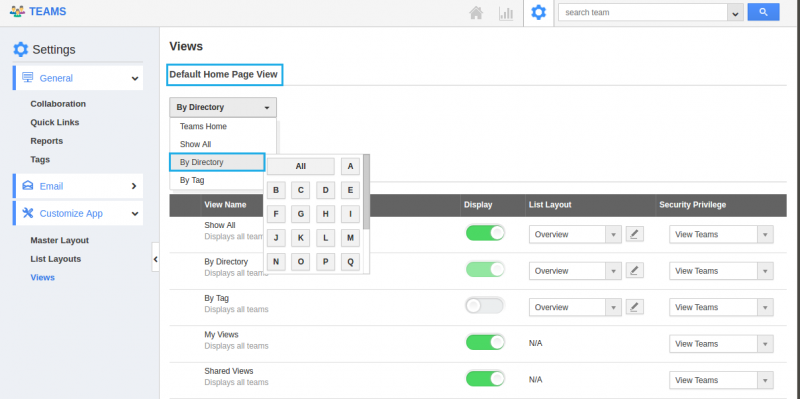Image resolution: width=800 pixels, height=399 pixels.
Task: Open the Teams home icon
Action: click(476, 13)
